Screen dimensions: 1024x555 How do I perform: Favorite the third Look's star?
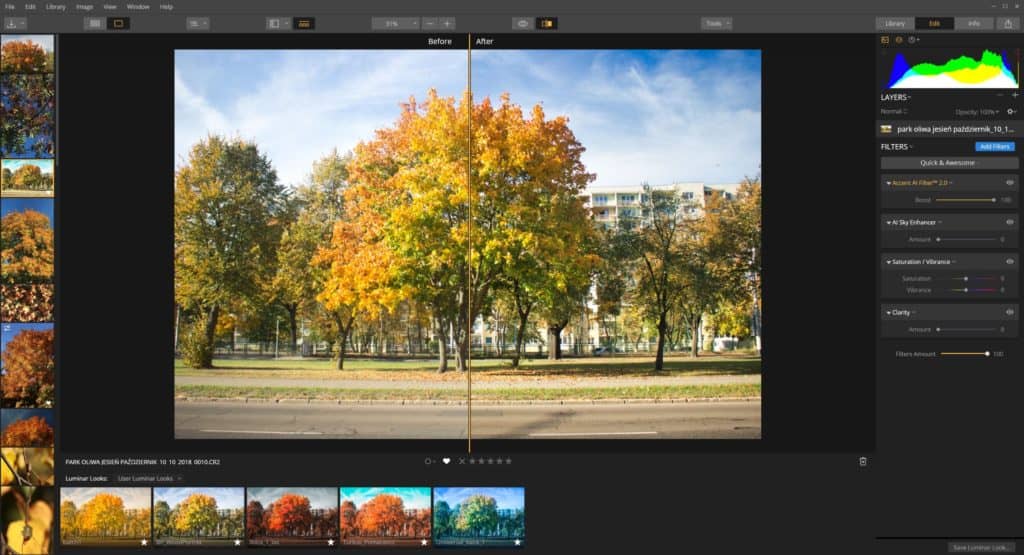click(x=330, y=542)
